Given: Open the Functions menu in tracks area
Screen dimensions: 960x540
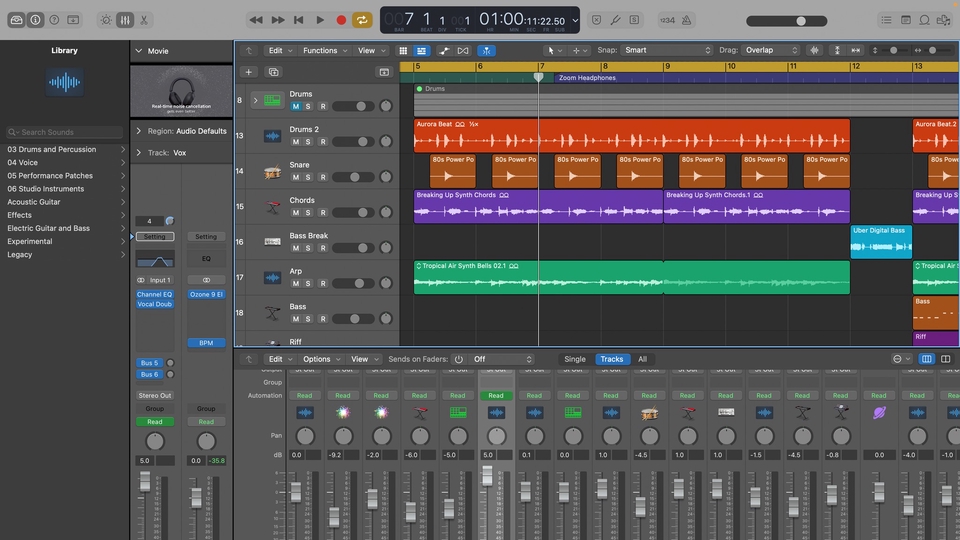Looking at the screenshot, I should (x=324, y=50).
